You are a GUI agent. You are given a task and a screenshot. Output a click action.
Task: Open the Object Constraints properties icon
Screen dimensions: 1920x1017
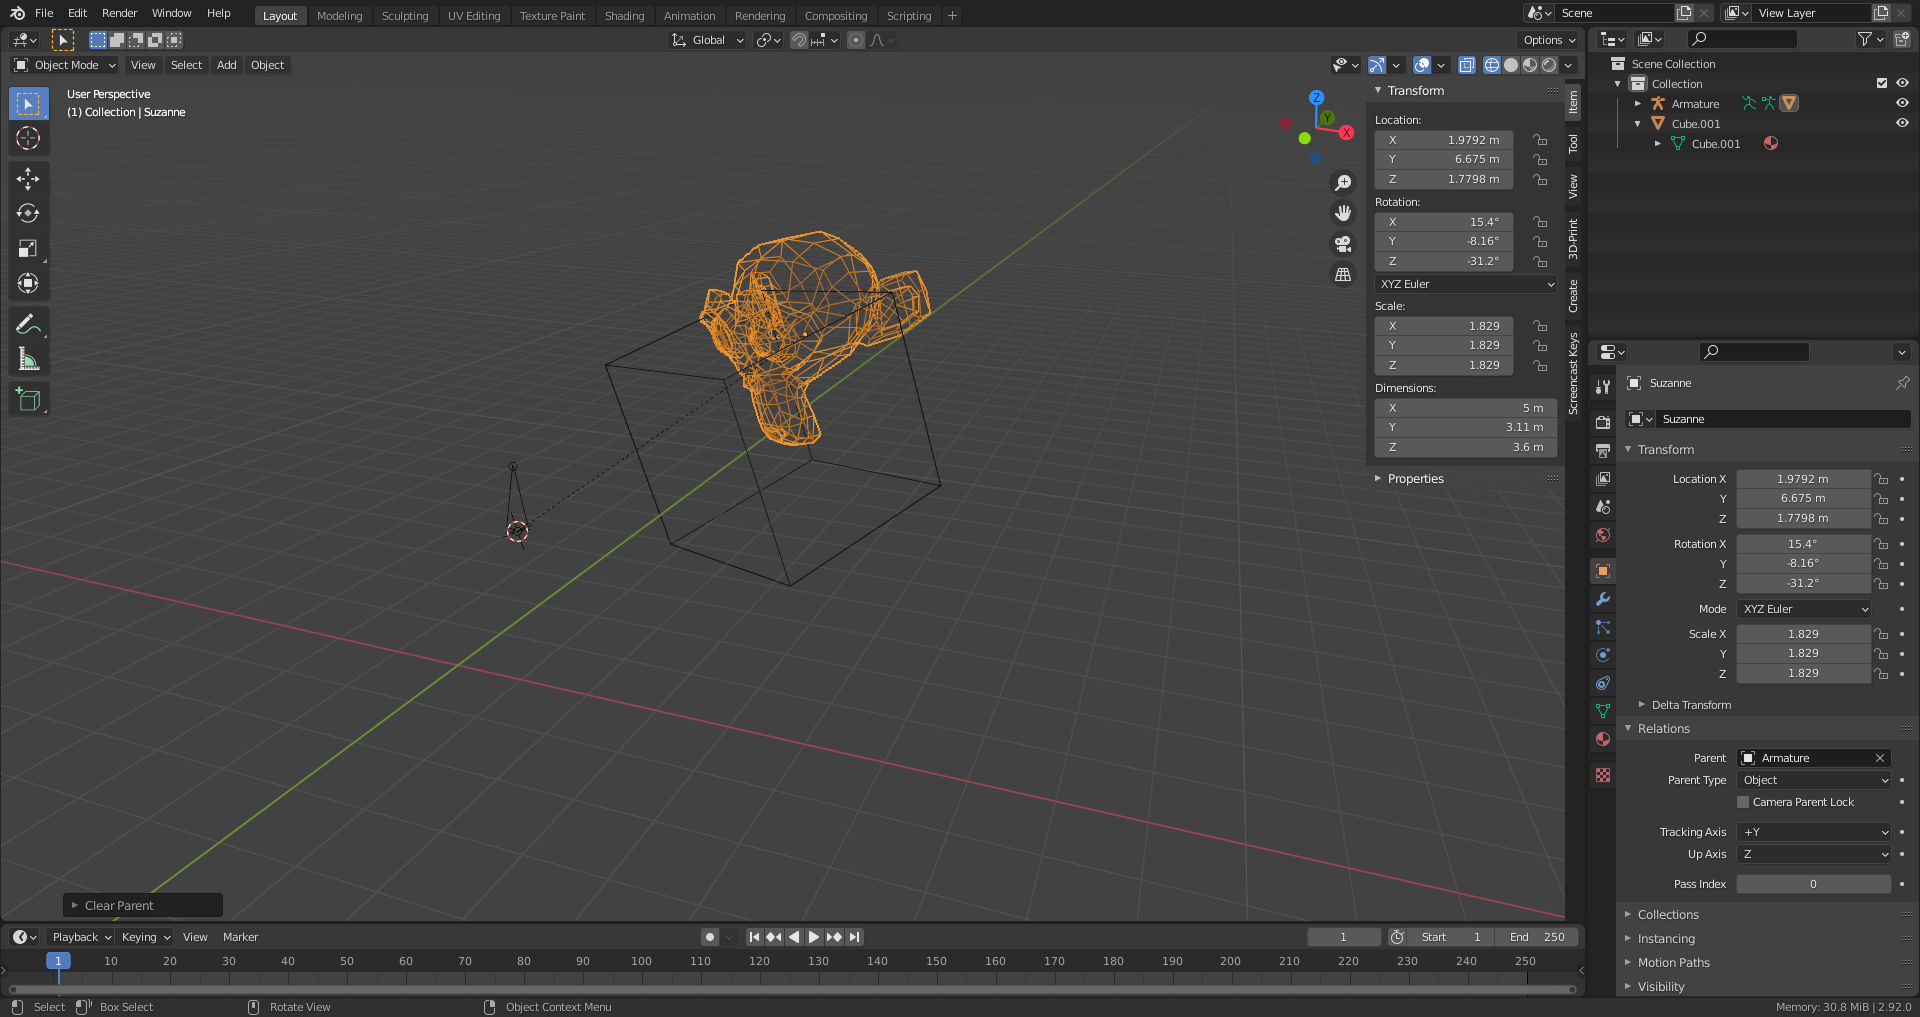[1603, 683]
